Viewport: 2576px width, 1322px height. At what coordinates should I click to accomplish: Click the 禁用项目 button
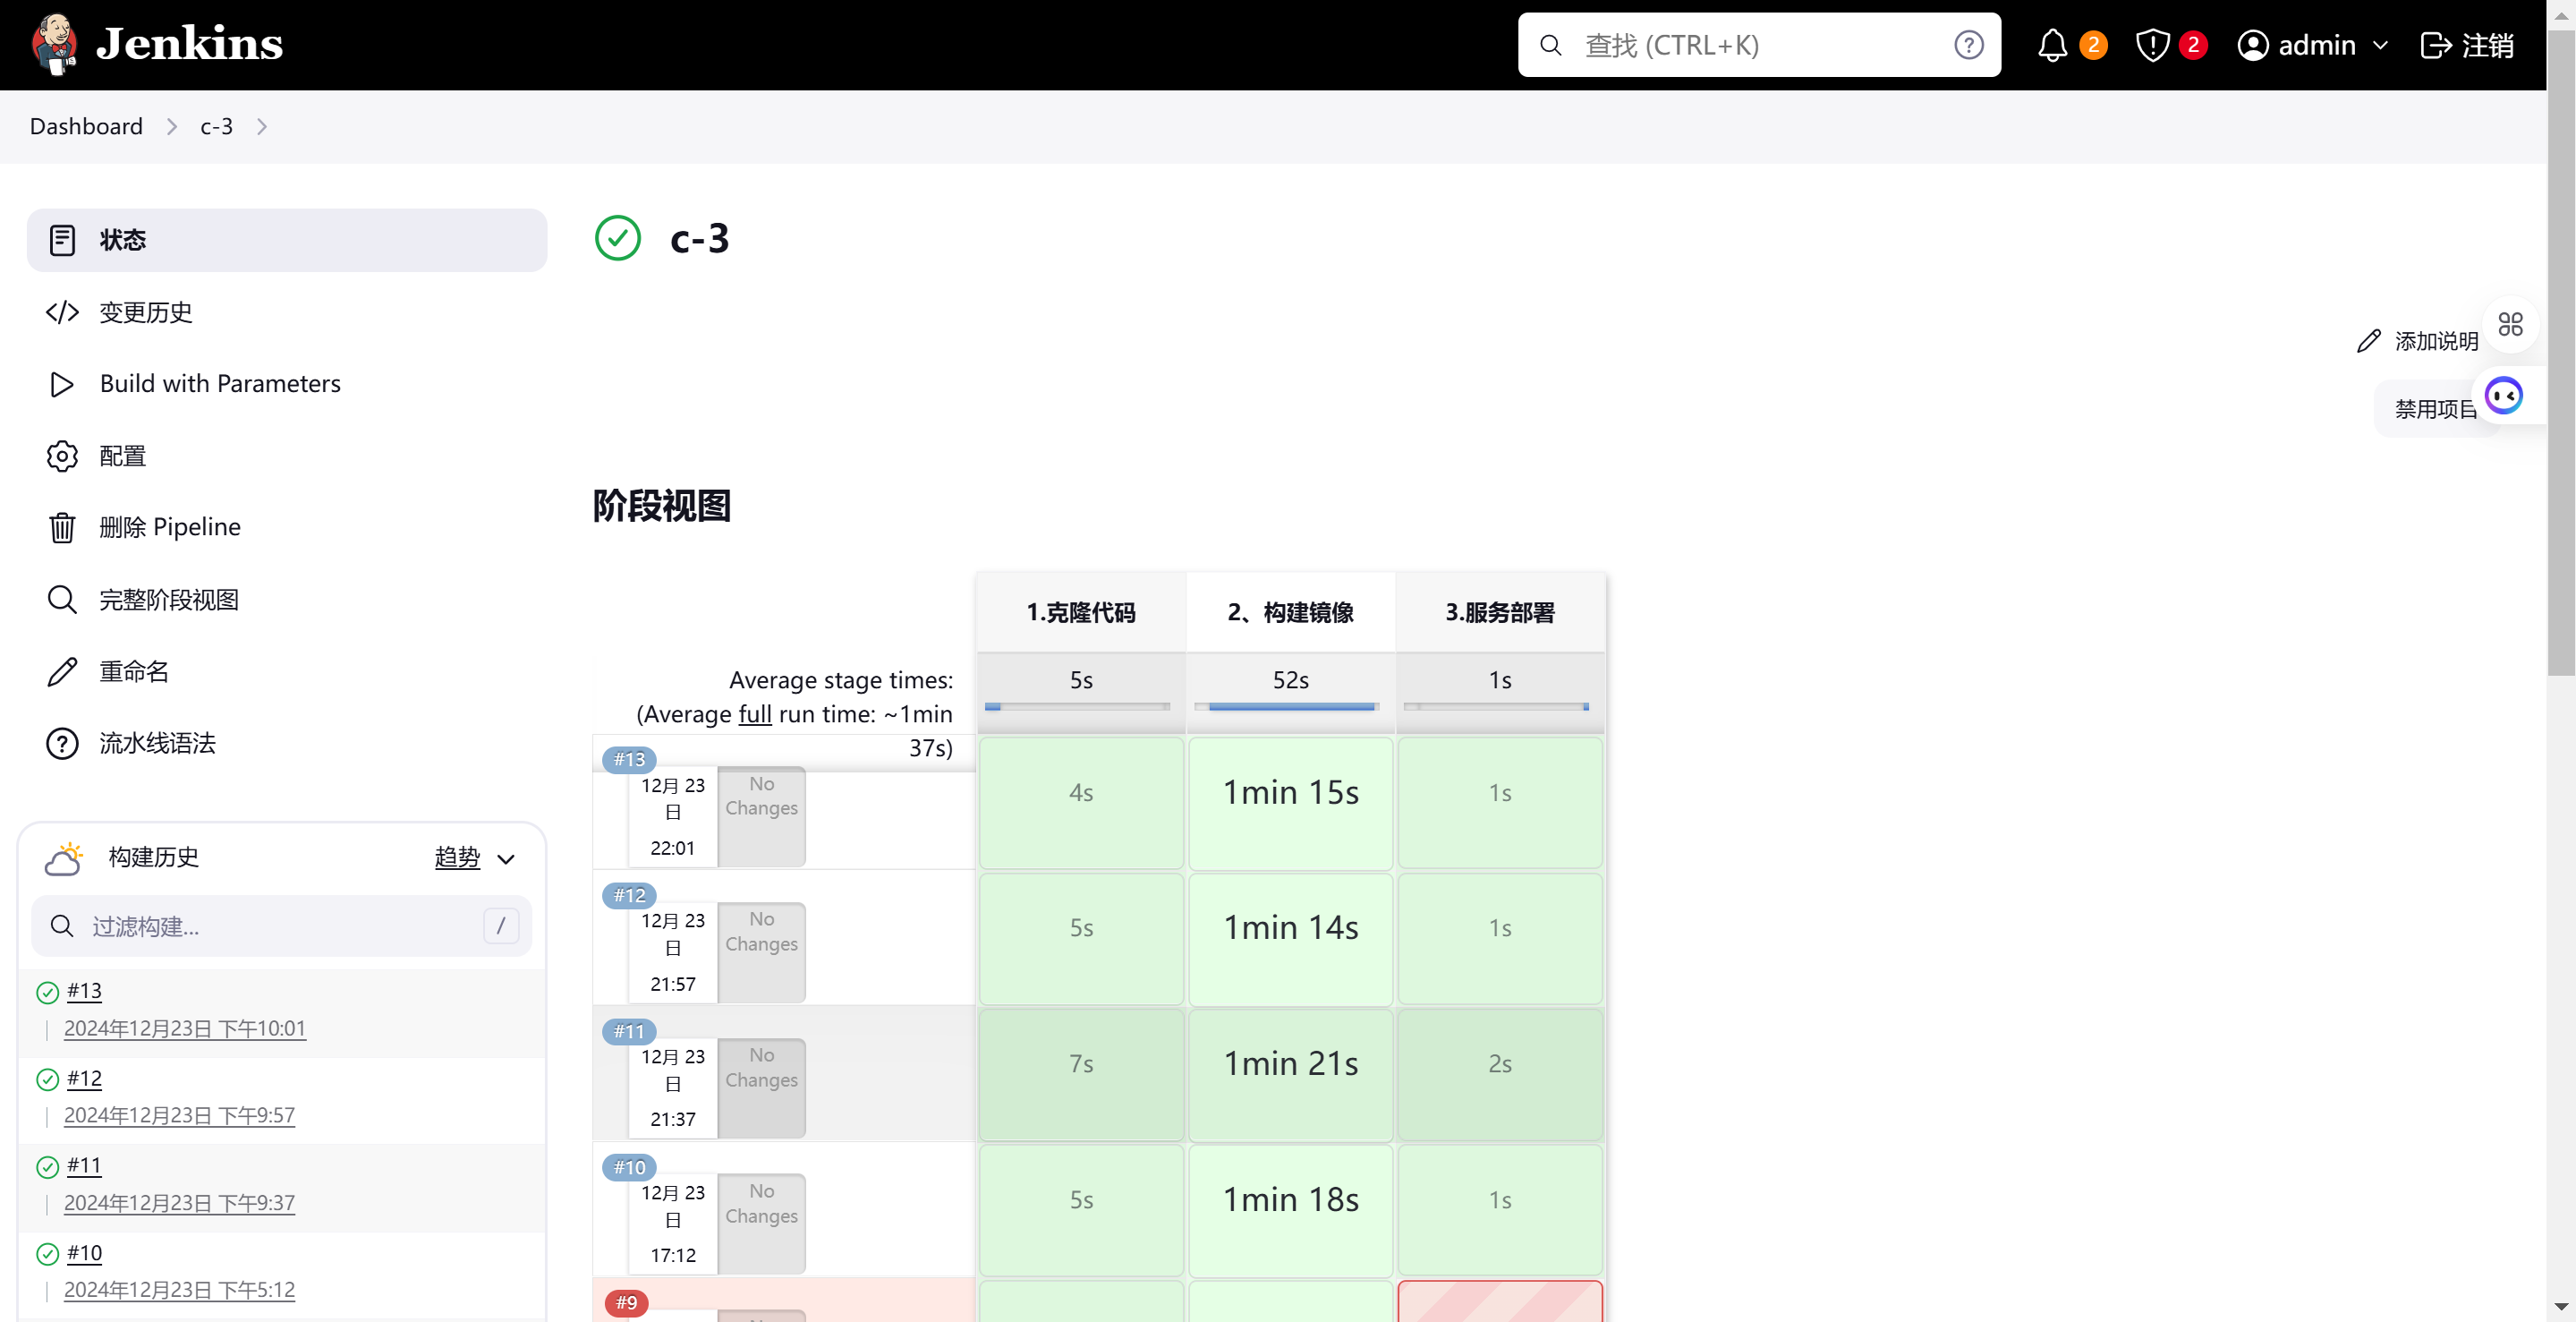[x=2432, y=409]
